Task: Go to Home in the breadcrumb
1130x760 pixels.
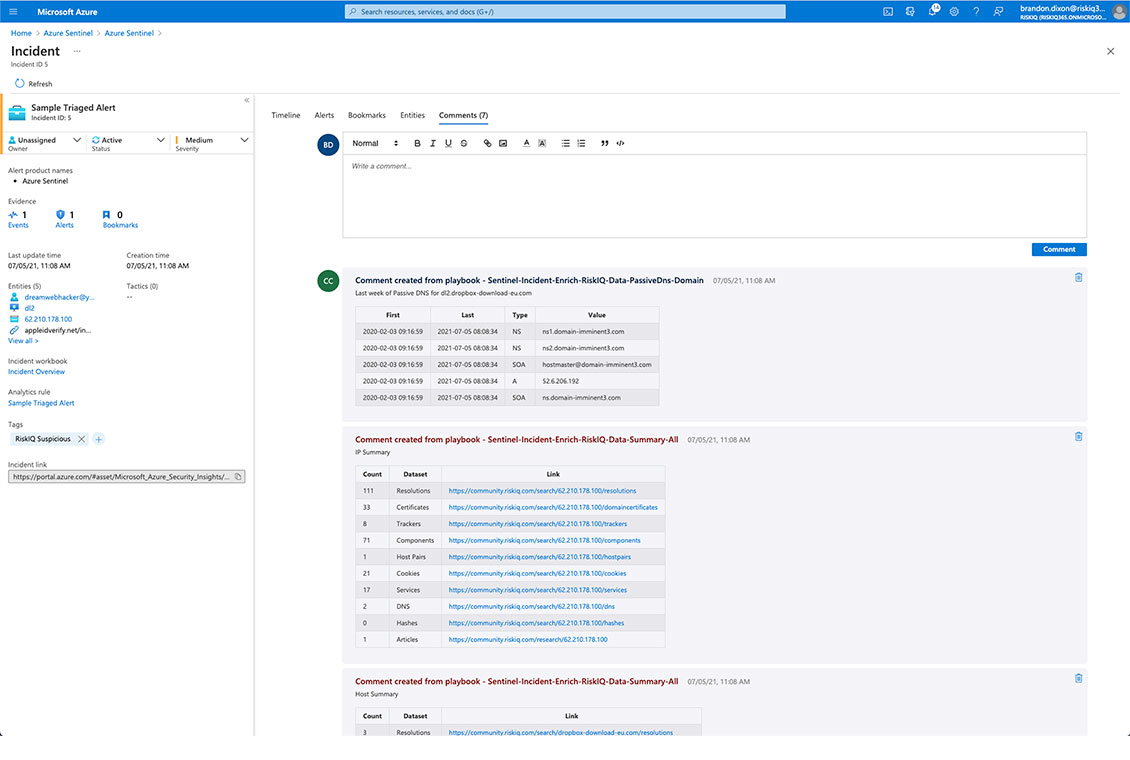Action: tap(21, 33)
